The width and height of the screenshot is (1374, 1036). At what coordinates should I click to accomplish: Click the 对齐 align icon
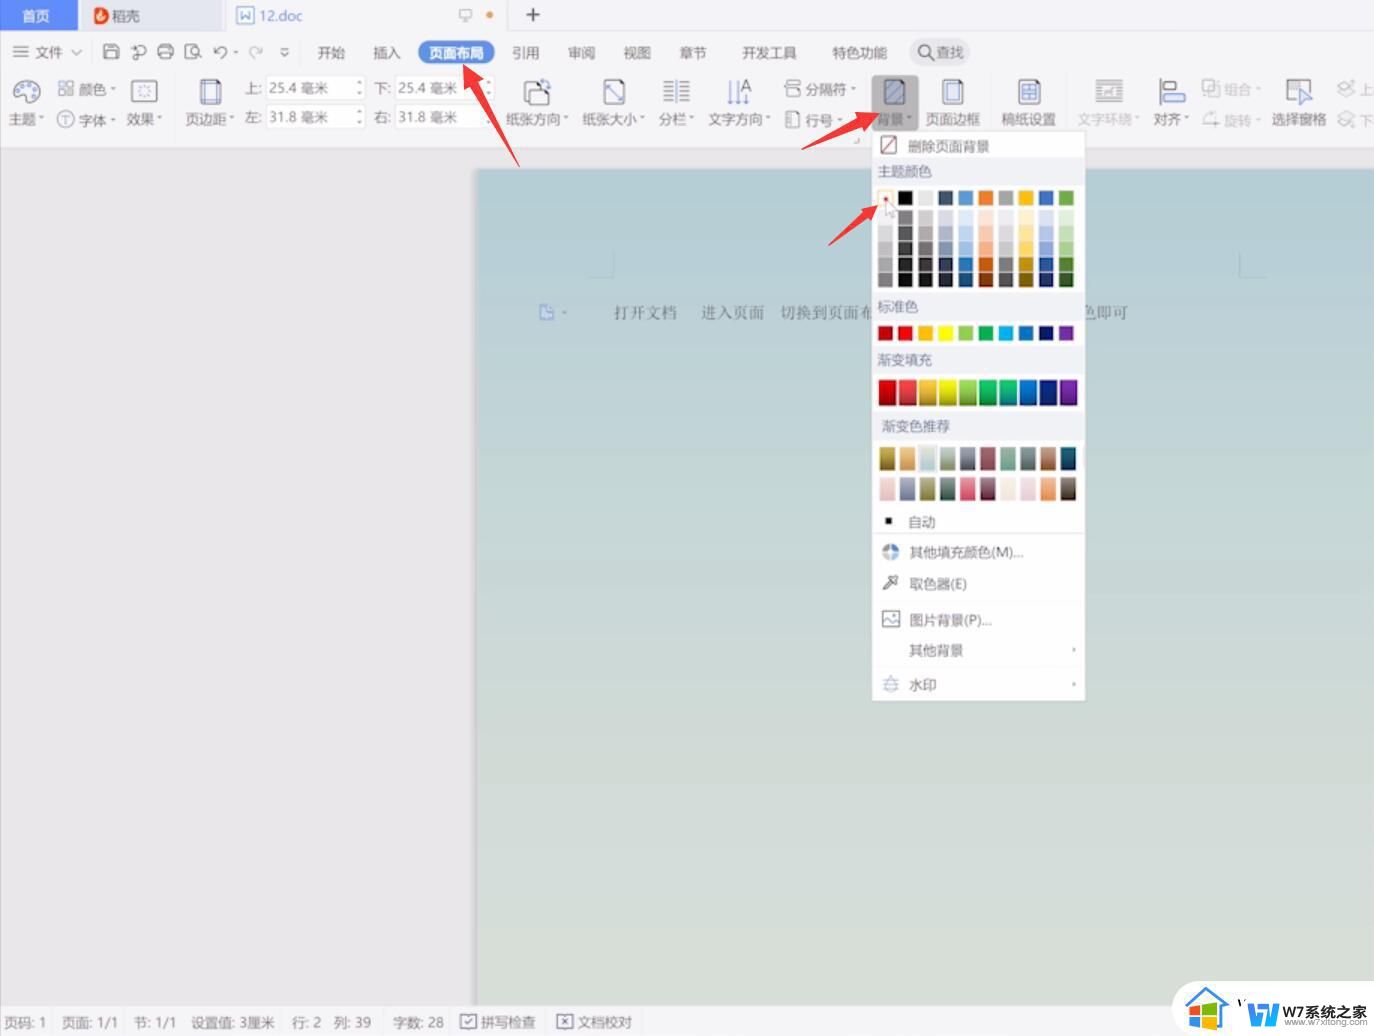tap(1171, 92)
